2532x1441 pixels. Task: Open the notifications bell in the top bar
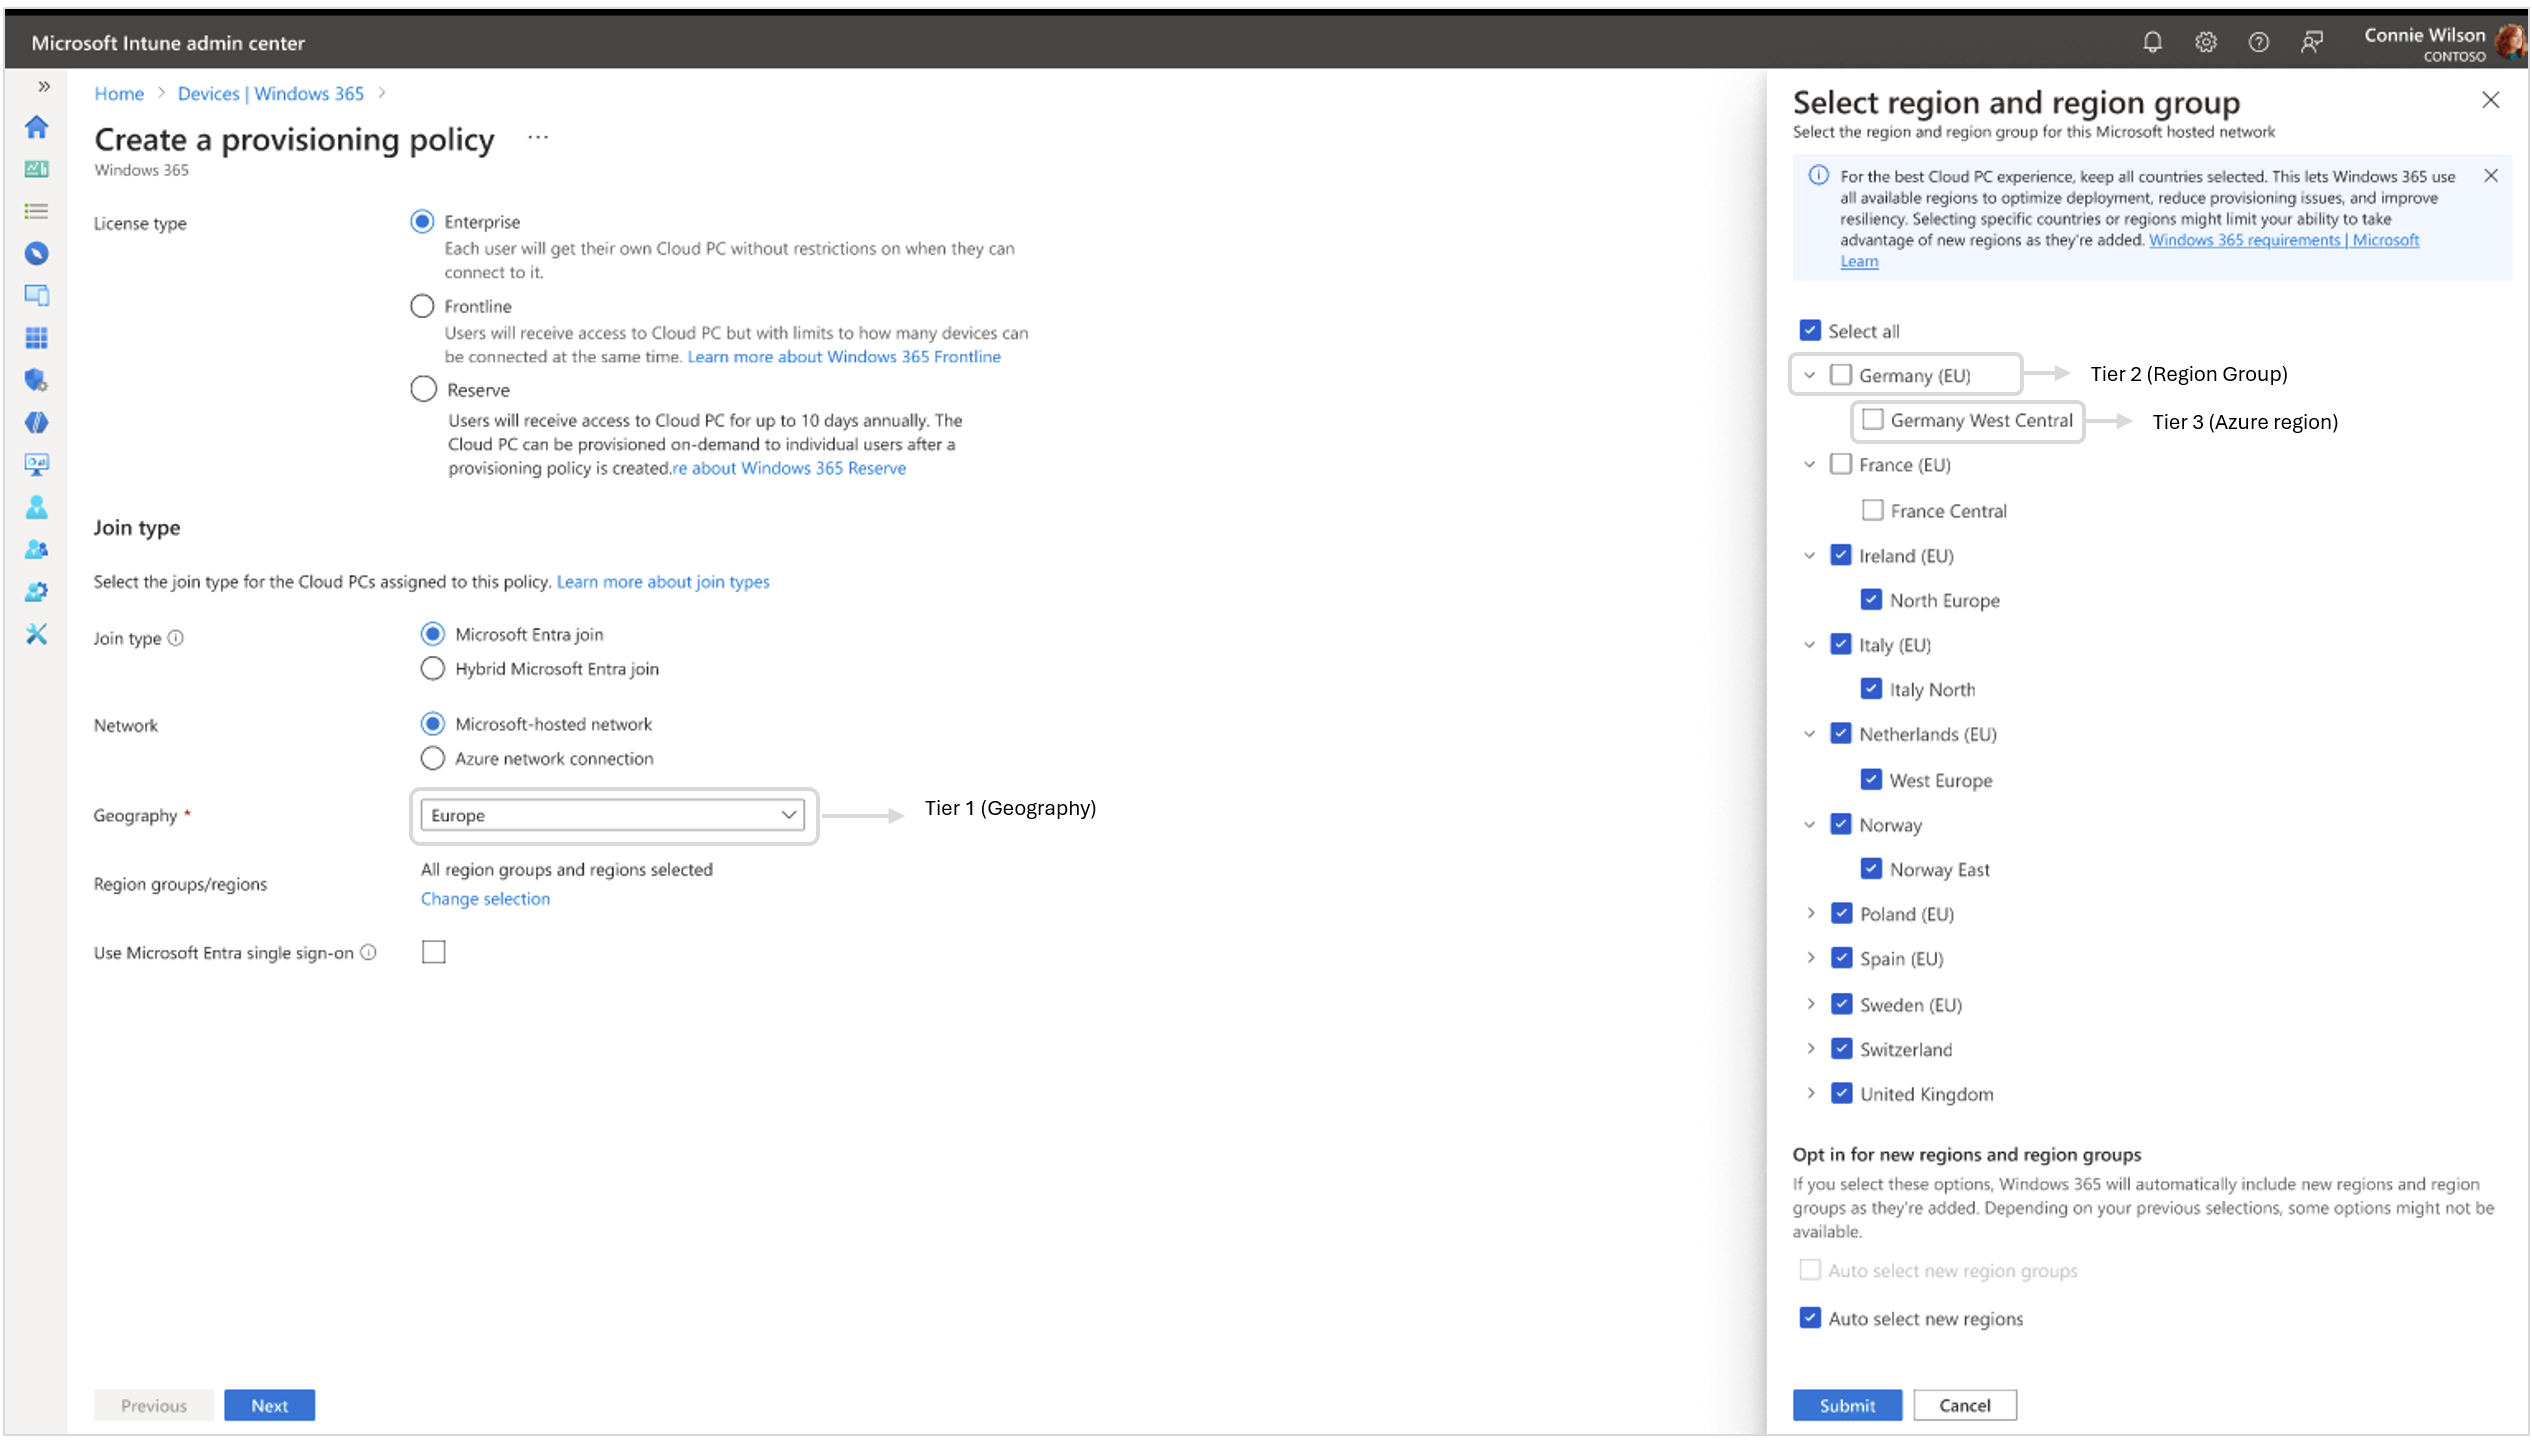click(2153, 41)
